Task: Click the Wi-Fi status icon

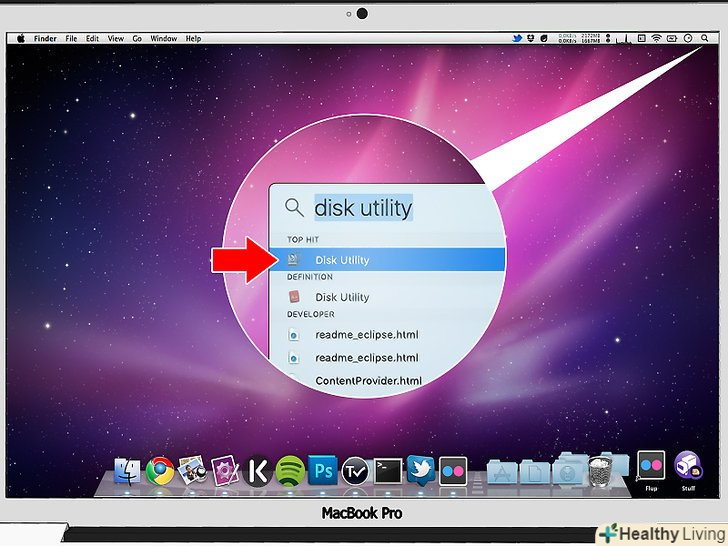Action: (656, 39)
